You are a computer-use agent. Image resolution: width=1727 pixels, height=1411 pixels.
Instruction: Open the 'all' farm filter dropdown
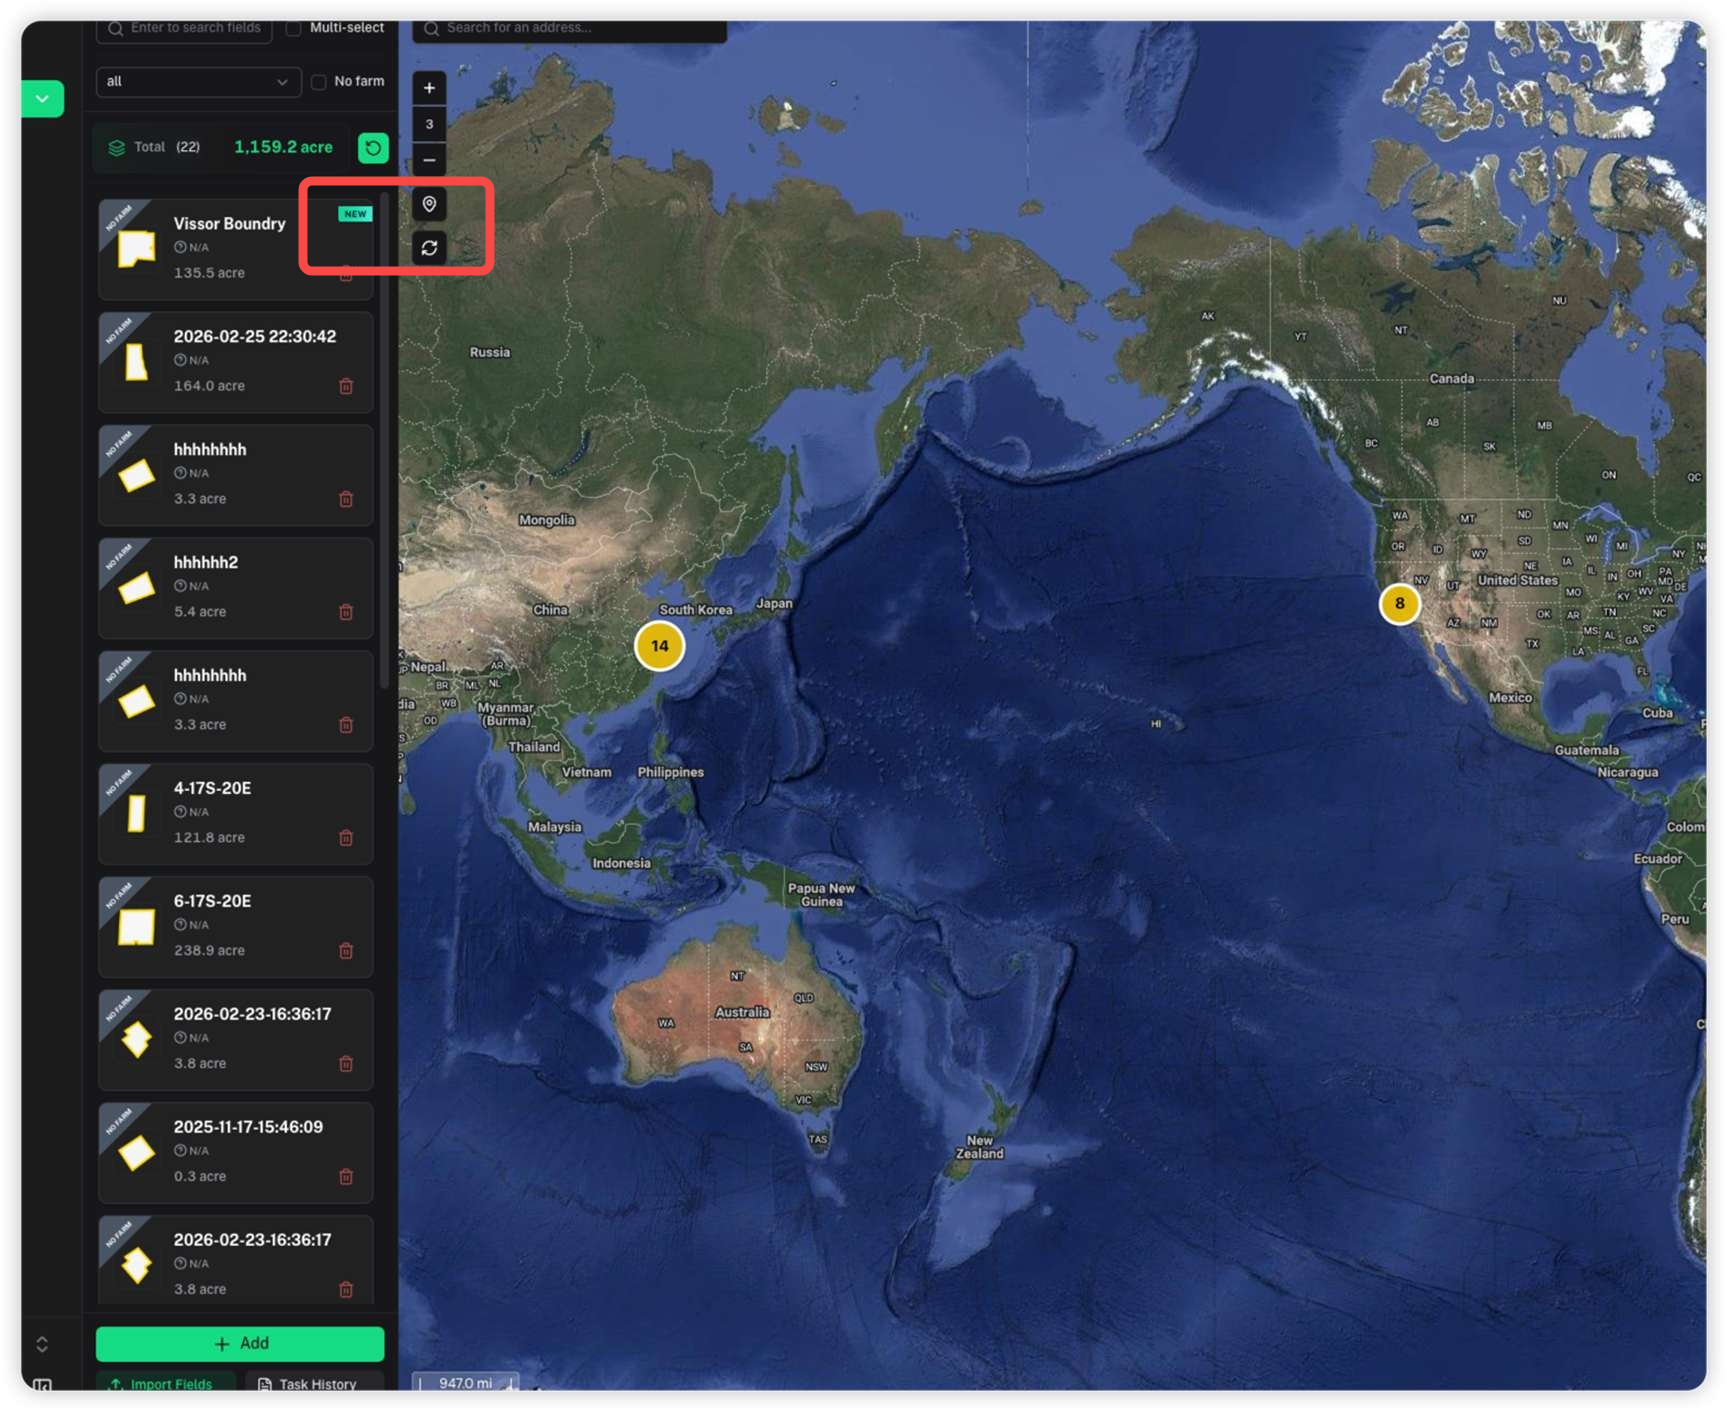click(197, 82)
